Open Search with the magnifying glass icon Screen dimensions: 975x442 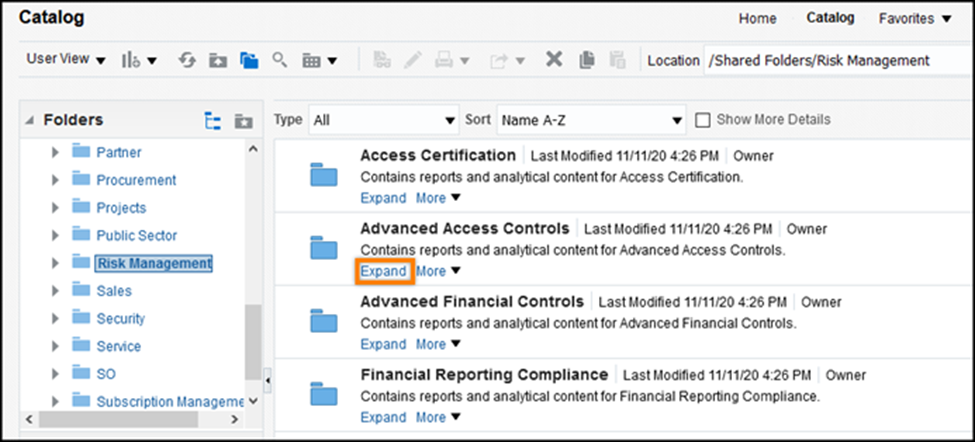[280, 60]
